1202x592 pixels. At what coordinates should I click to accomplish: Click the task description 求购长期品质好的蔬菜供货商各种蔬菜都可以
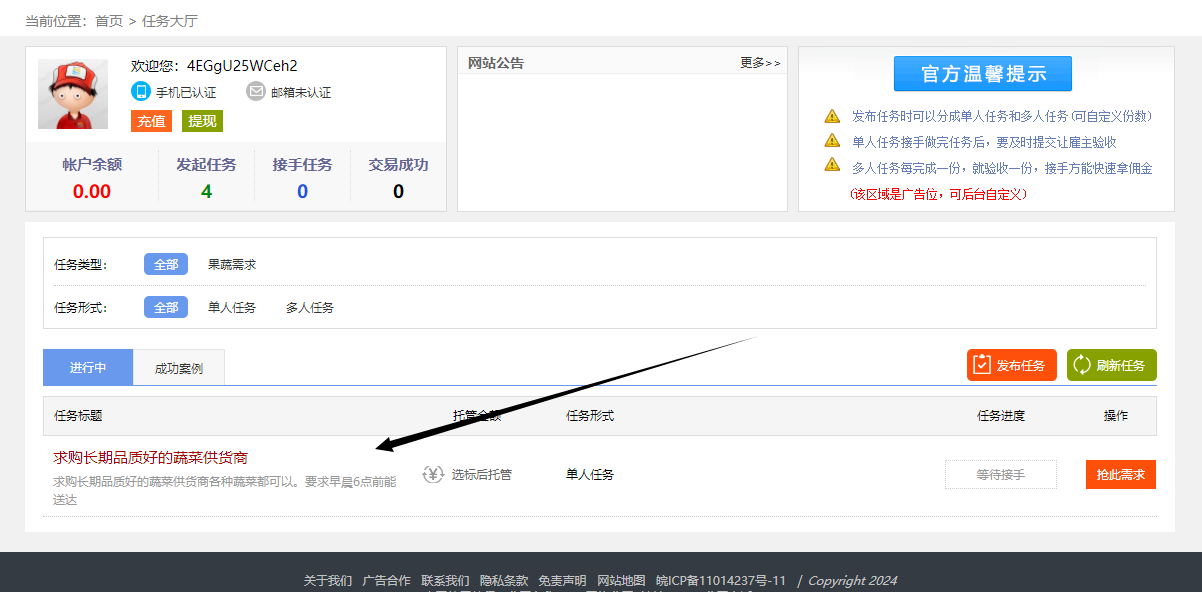pyautogui.click(x=225, y=490)
